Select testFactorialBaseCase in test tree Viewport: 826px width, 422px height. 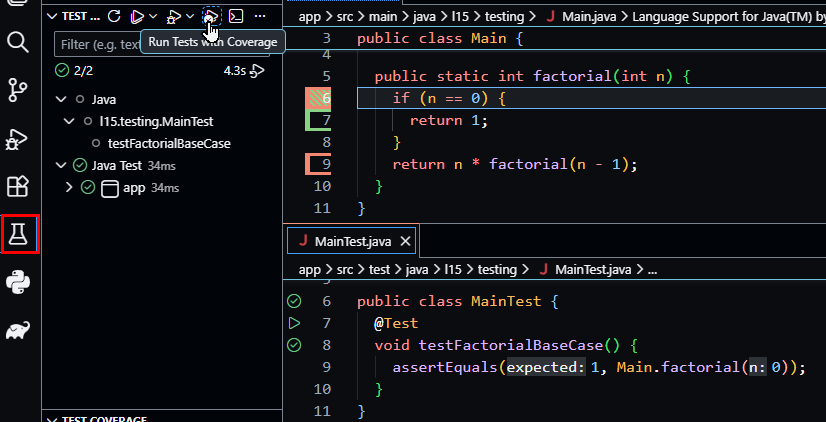pos(169,143)
